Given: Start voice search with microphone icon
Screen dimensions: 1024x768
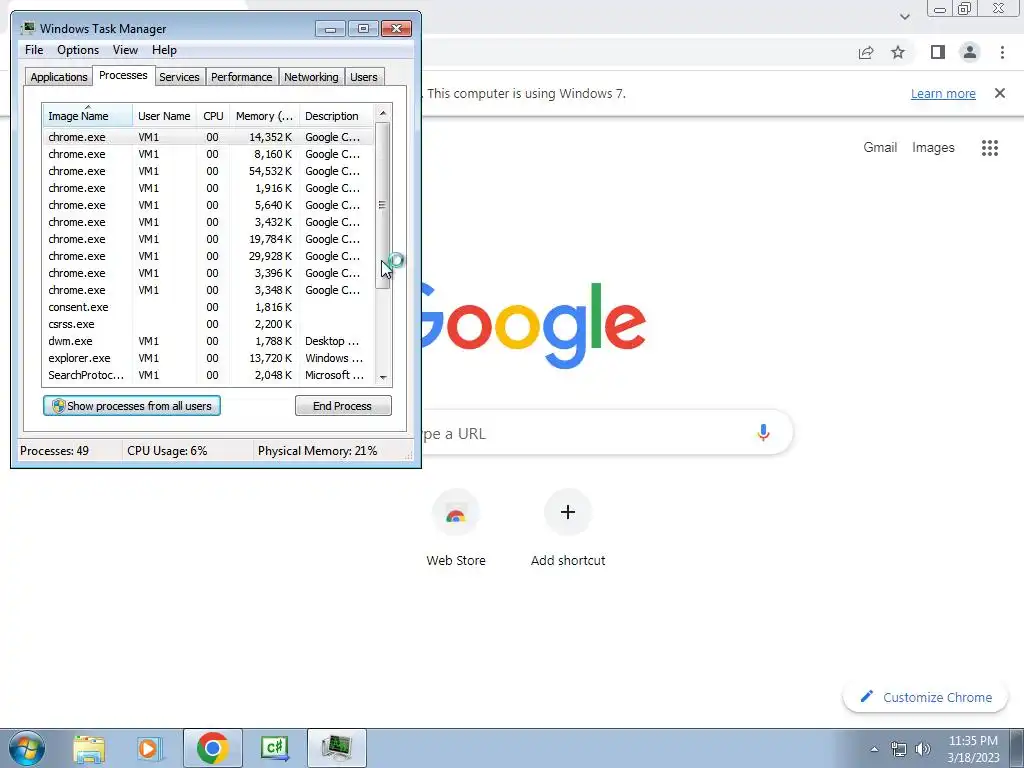Looking at the screenshot, I should tap(763, 433).
